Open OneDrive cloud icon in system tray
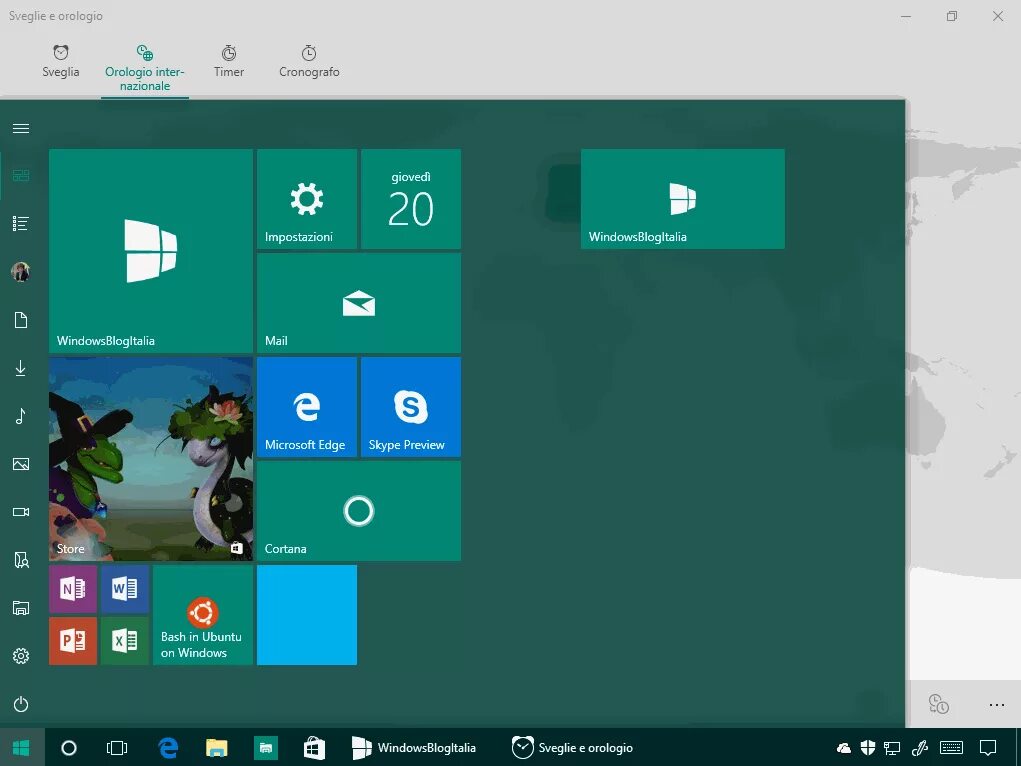This screenshot has width=1021, height=766. 844,748
